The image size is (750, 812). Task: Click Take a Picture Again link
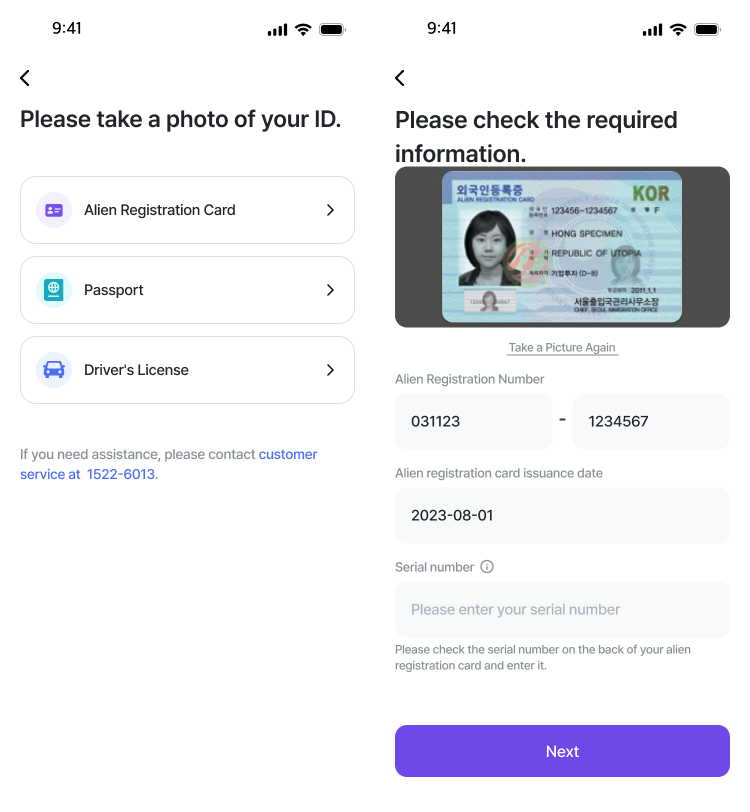point(562,347)
